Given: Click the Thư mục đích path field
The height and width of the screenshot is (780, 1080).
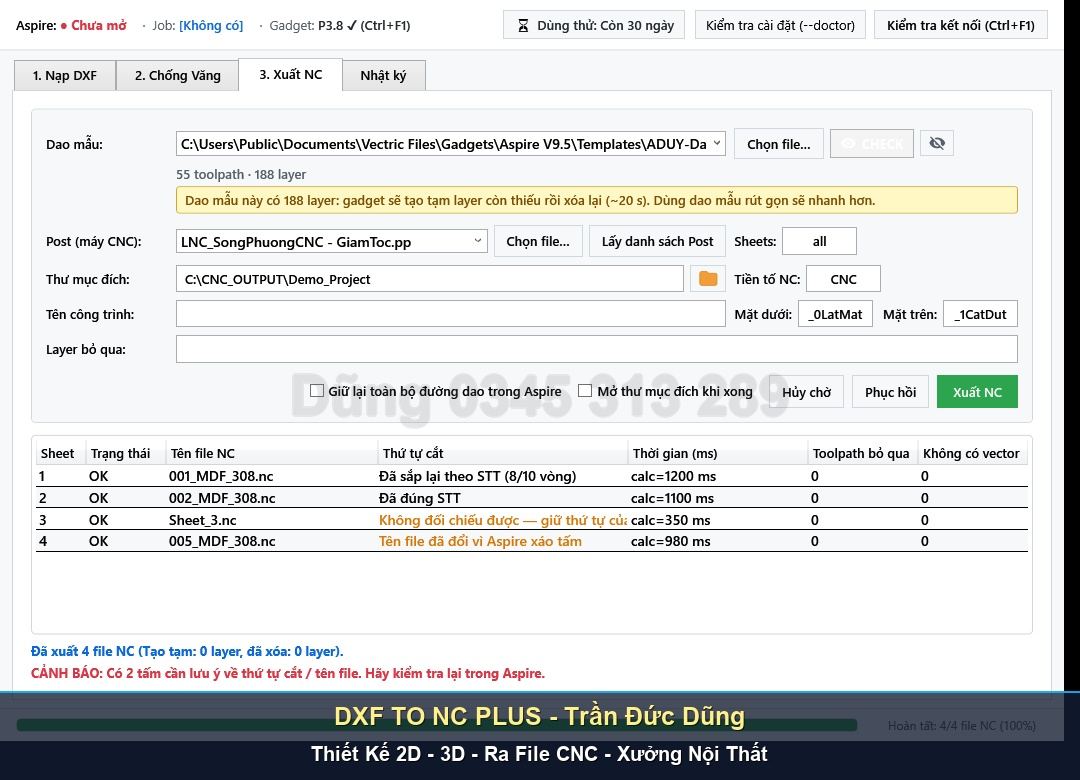Looking at the screenshot, I should (x=430, y=279).
